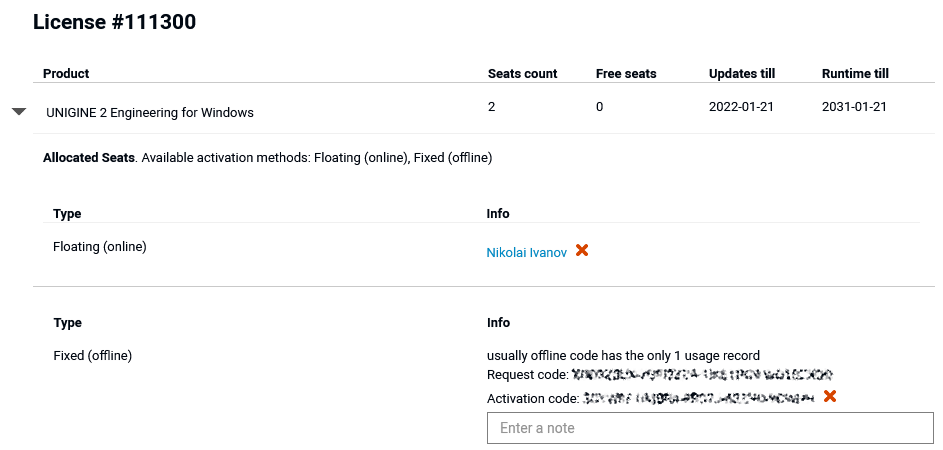Select the Fixed (offline) type cell
Viewport: 943px width, 450px height.
point(93,356)
